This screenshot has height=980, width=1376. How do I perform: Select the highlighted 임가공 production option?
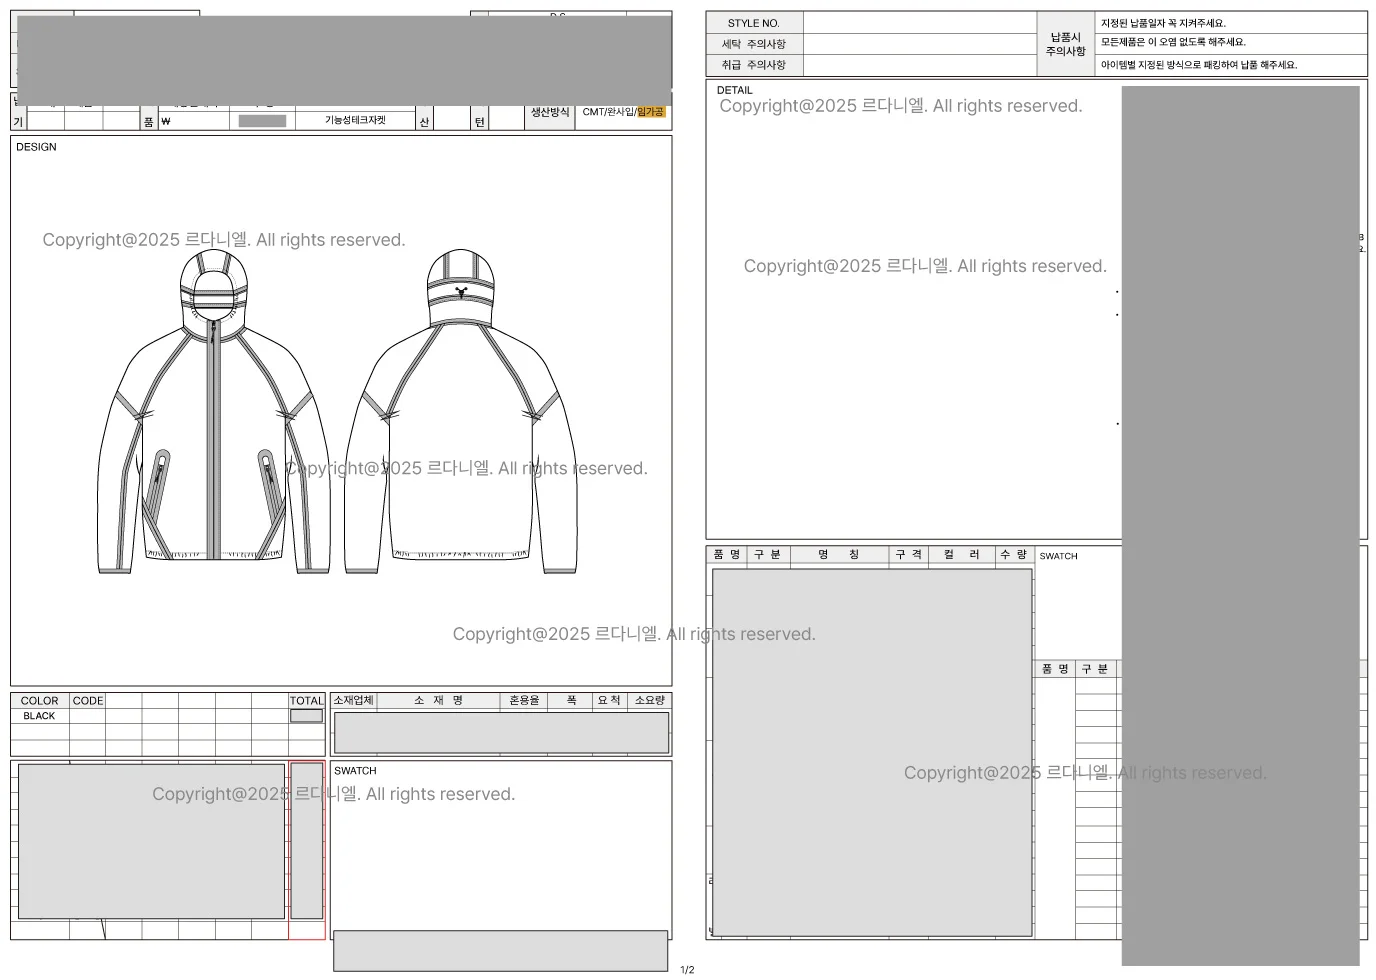650,112
